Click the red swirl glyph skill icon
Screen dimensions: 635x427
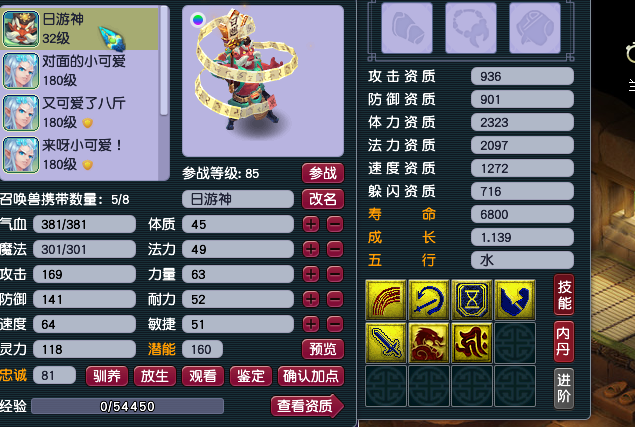tap(472, 343)
